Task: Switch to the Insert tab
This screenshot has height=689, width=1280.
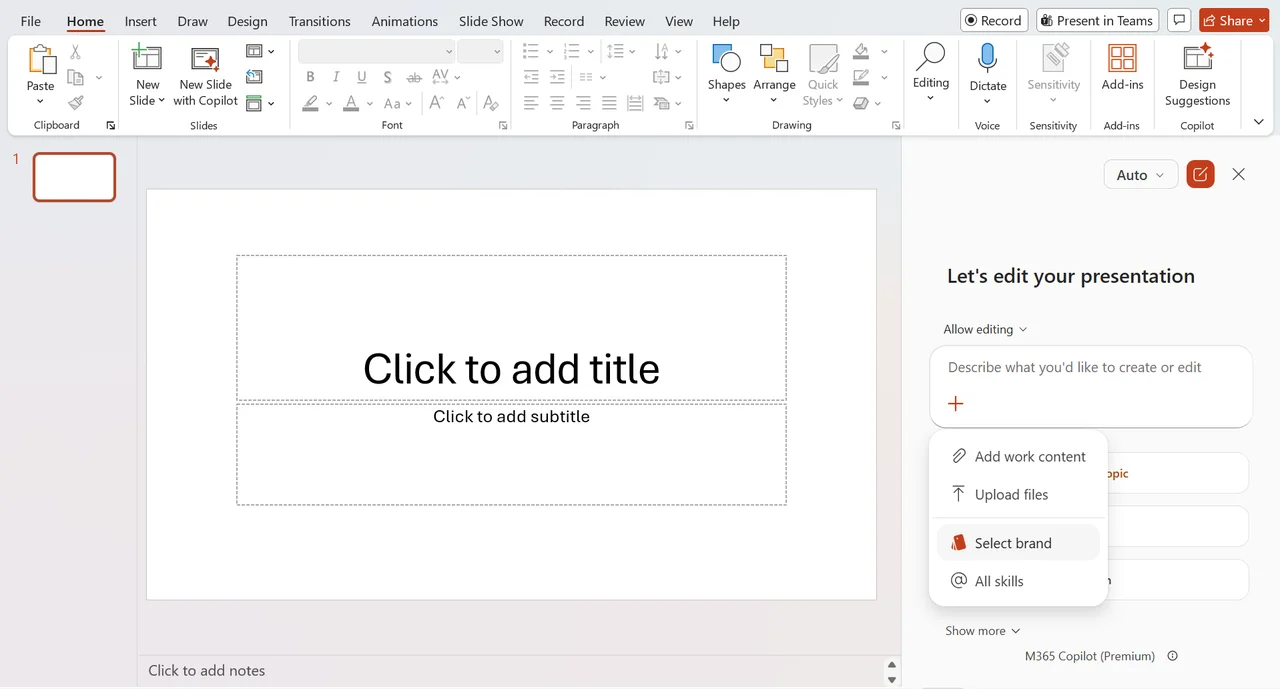Action: 141,21
